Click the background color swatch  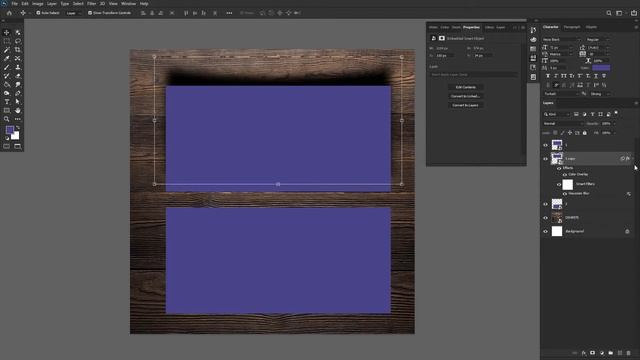(x=16, y=136)
